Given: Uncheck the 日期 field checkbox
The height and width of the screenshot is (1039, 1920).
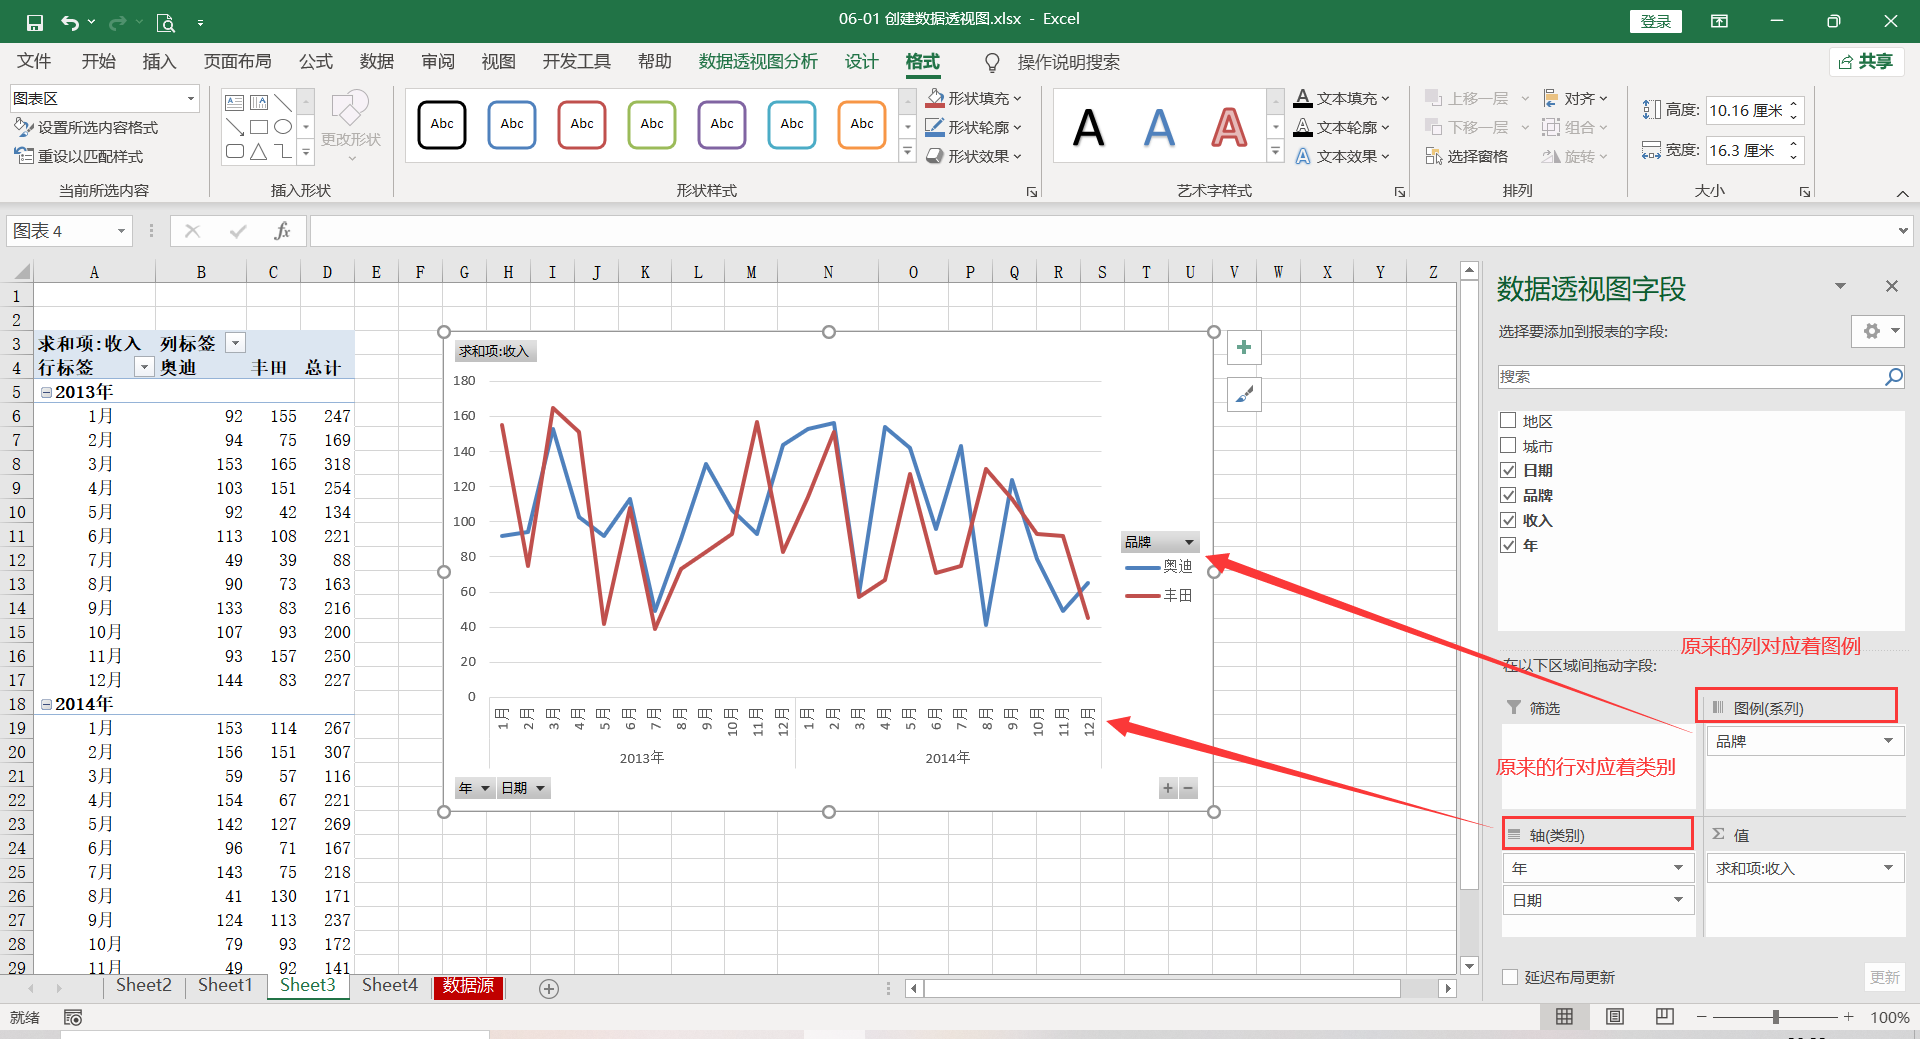Looking at the screenshot, I should [1508, 470].
